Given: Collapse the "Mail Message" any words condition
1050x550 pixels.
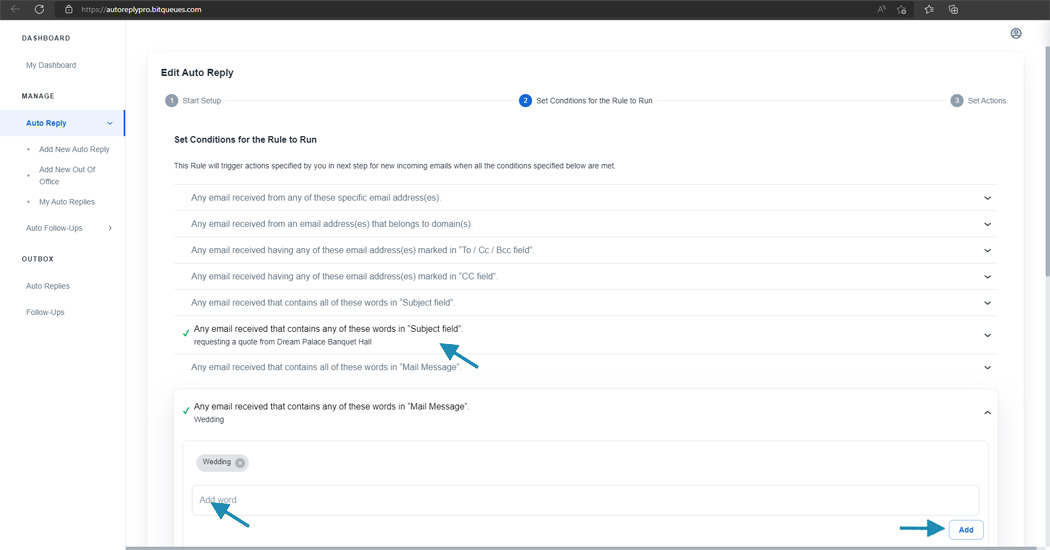Looking at the screenshot, I should click(987, 412).
